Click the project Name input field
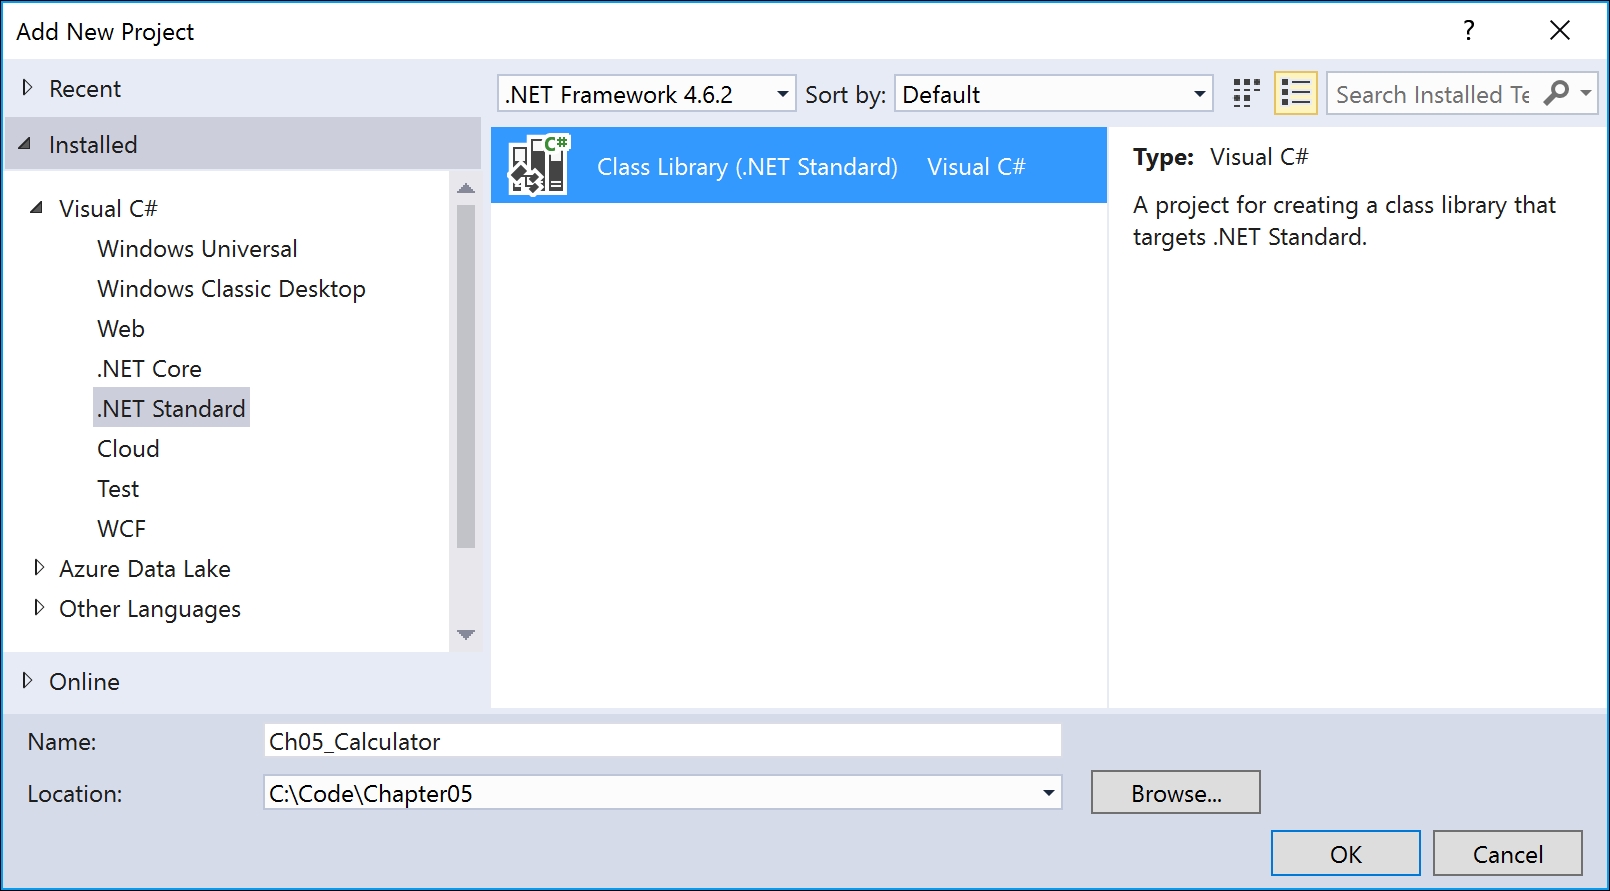Image resolution: width=1610 pixels, height=891 pixels. pyautogui.click(x=662, y=741)
